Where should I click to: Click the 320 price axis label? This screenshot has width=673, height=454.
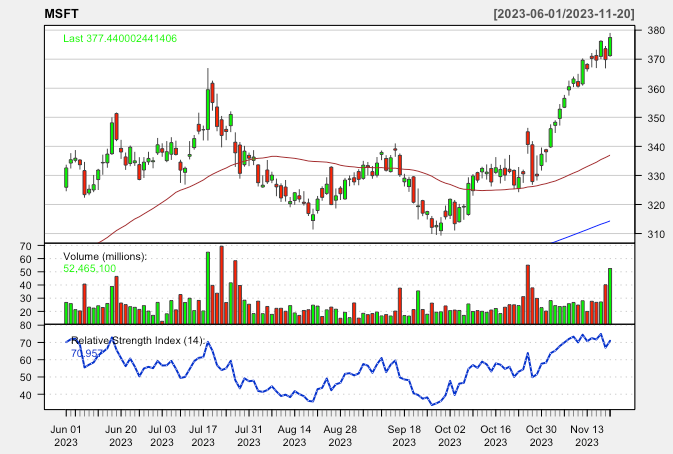pyautogui.click(x=656, y=205)
